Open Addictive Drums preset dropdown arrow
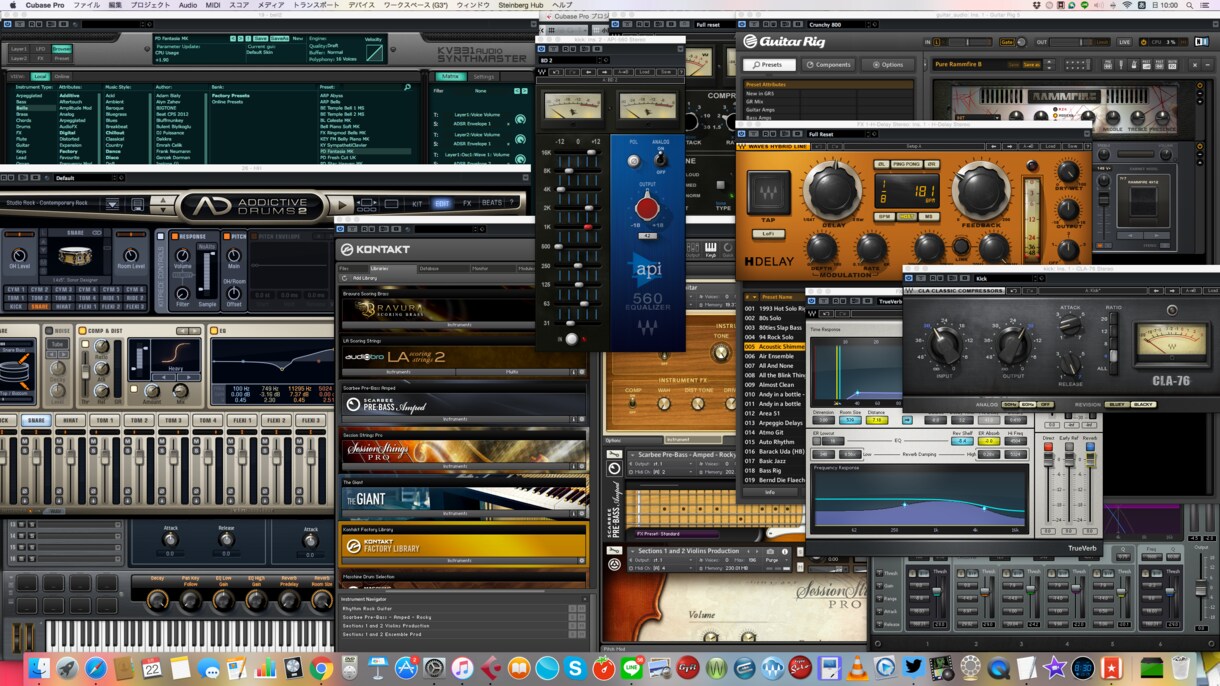 [x=111, y=204]
